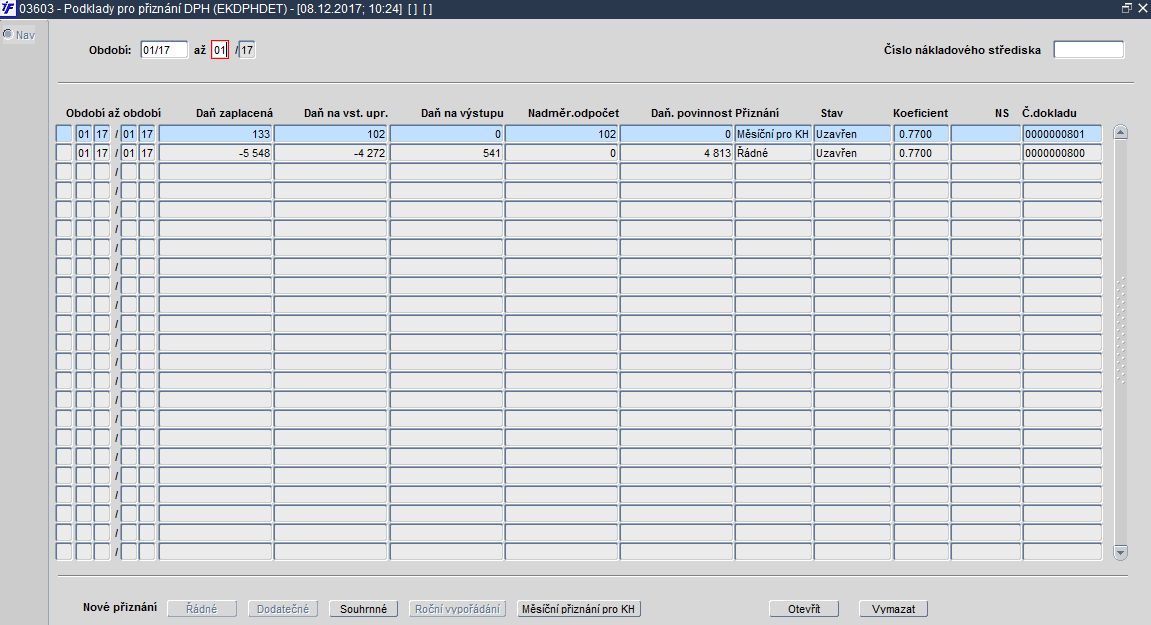Image resolution: width=1151 pixels, height=625 pixels.
Task: Select Daň zaplacená value -5 548
Action: (216, 153)
